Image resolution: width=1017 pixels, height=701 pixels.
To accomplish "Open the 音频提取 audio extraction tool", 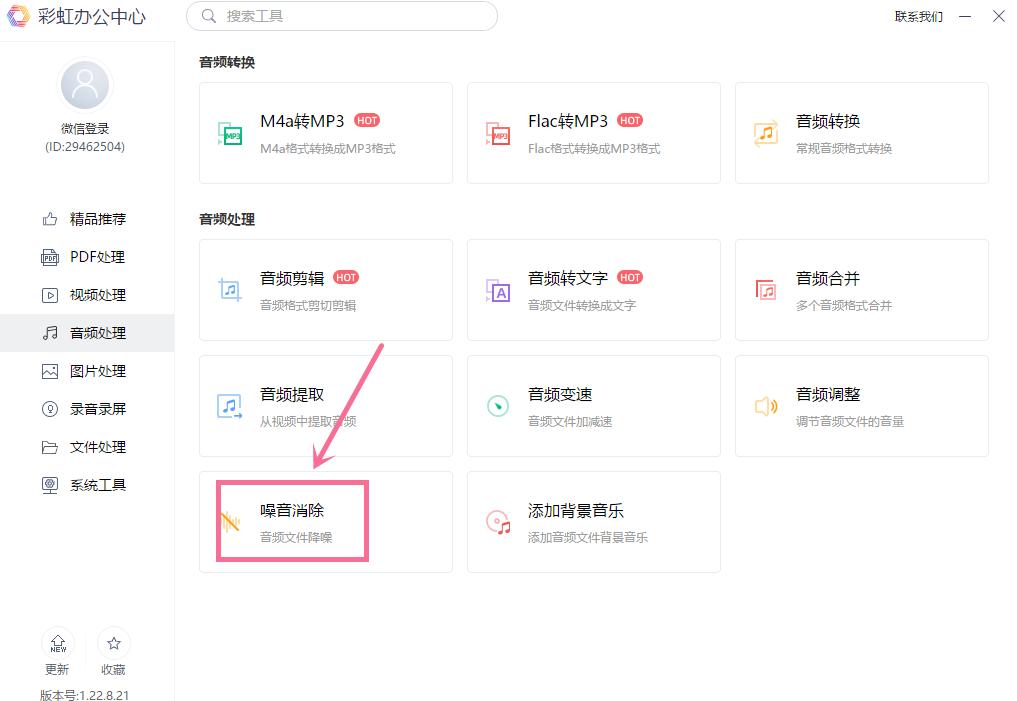I will (x=325, y=406).
